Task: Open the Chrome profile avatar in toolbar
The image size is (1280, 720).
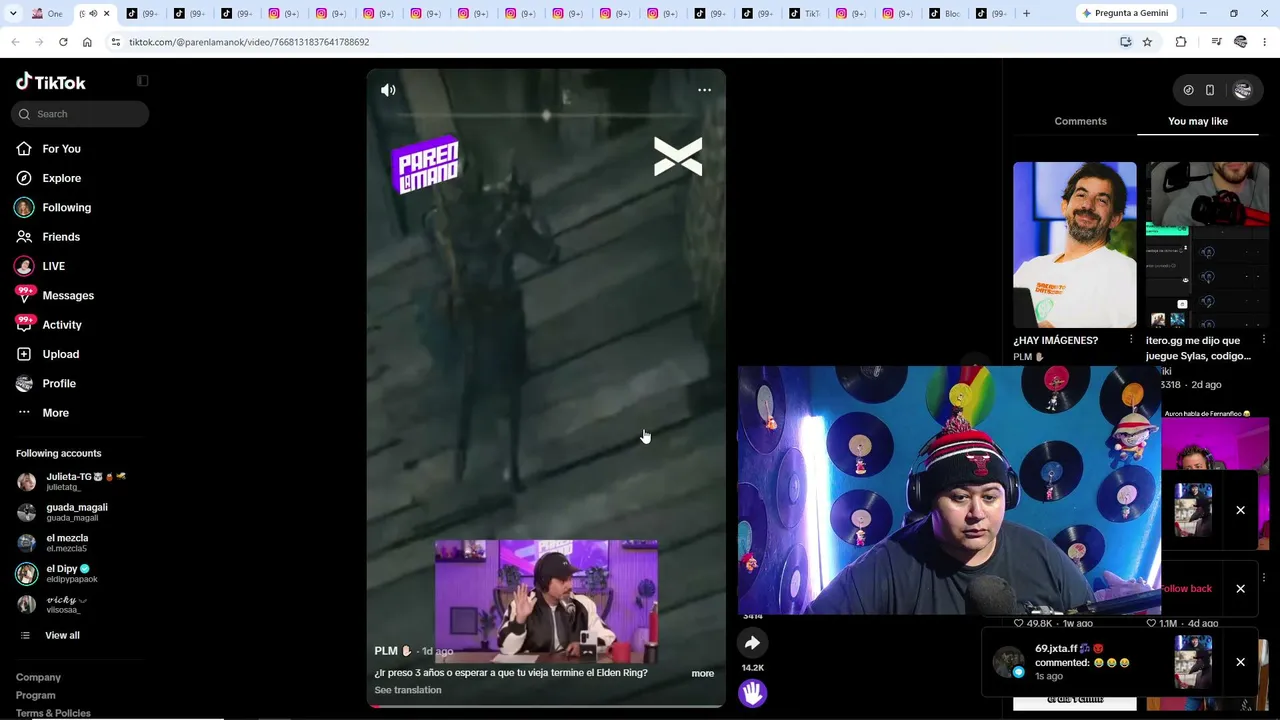Action: pyautogui.click(x=1241, y=42)
